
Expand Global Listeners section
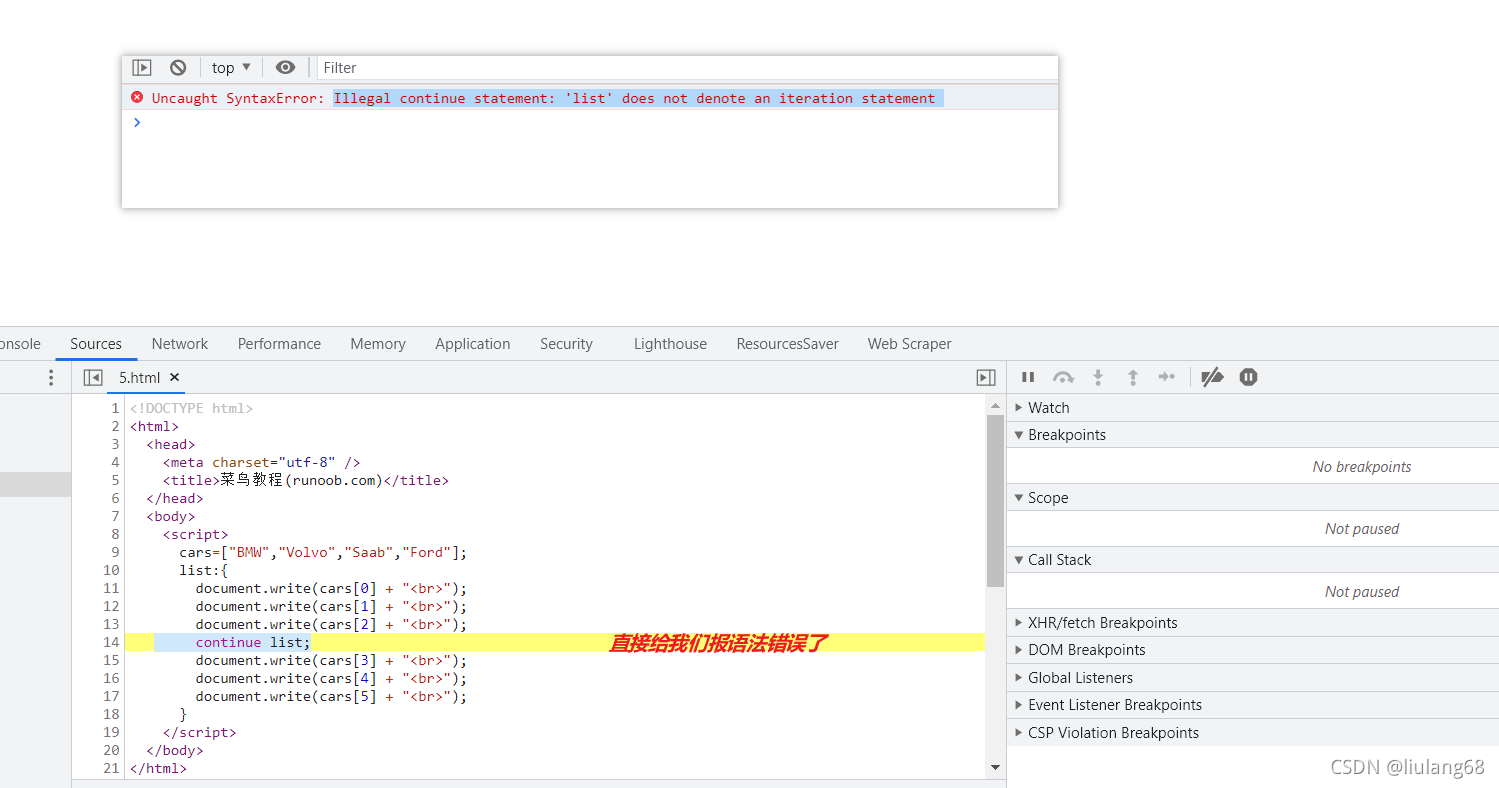point(1253,677)
